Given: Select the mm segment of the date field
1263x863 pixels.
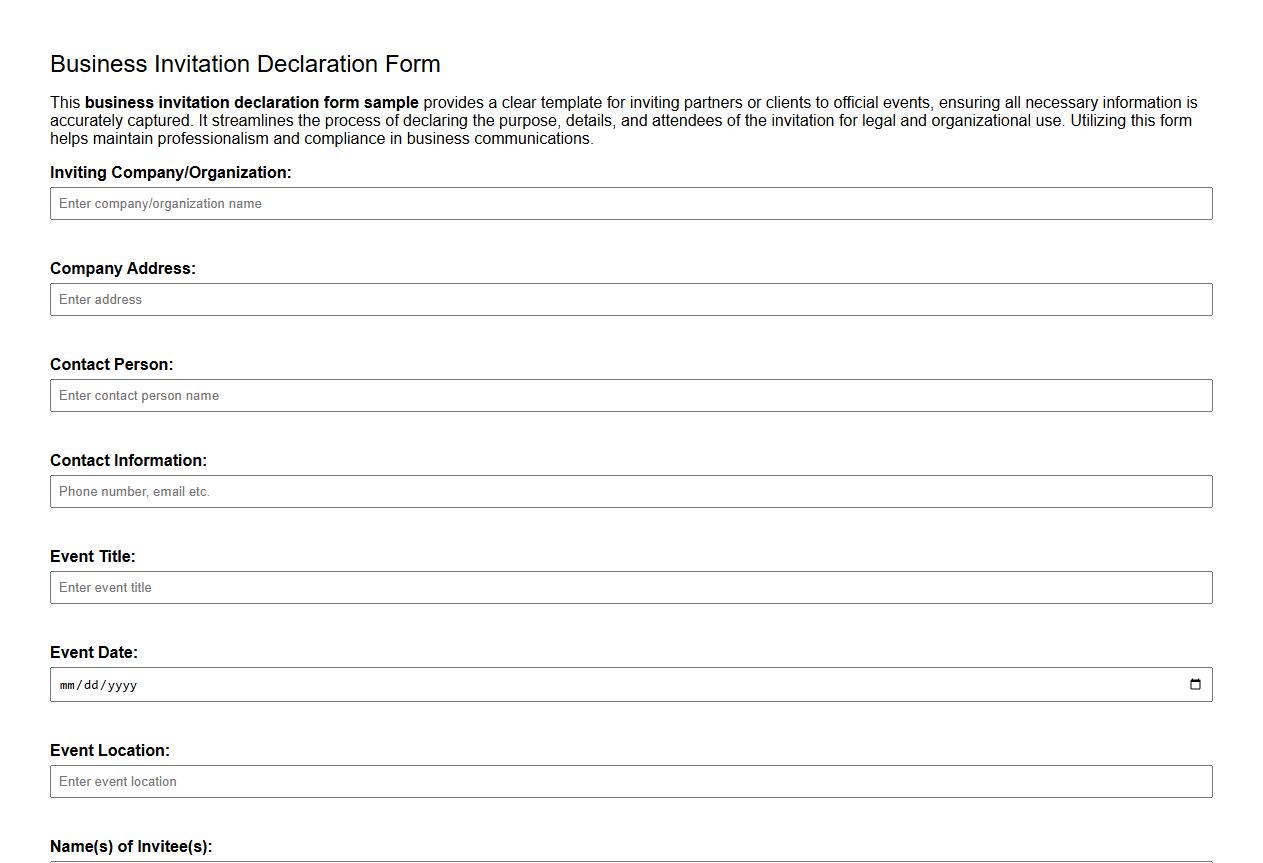Looking at the screenshot, I should pyautogui.click(x=68, y=685).
